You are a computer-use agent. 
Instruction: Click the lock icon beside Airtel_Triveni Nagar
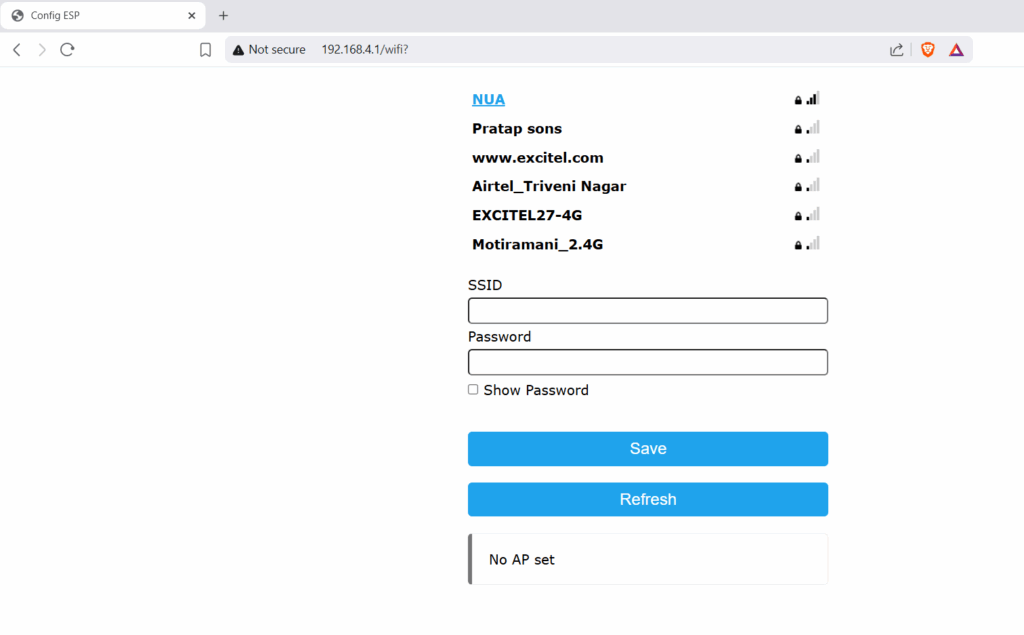point(797,187)
